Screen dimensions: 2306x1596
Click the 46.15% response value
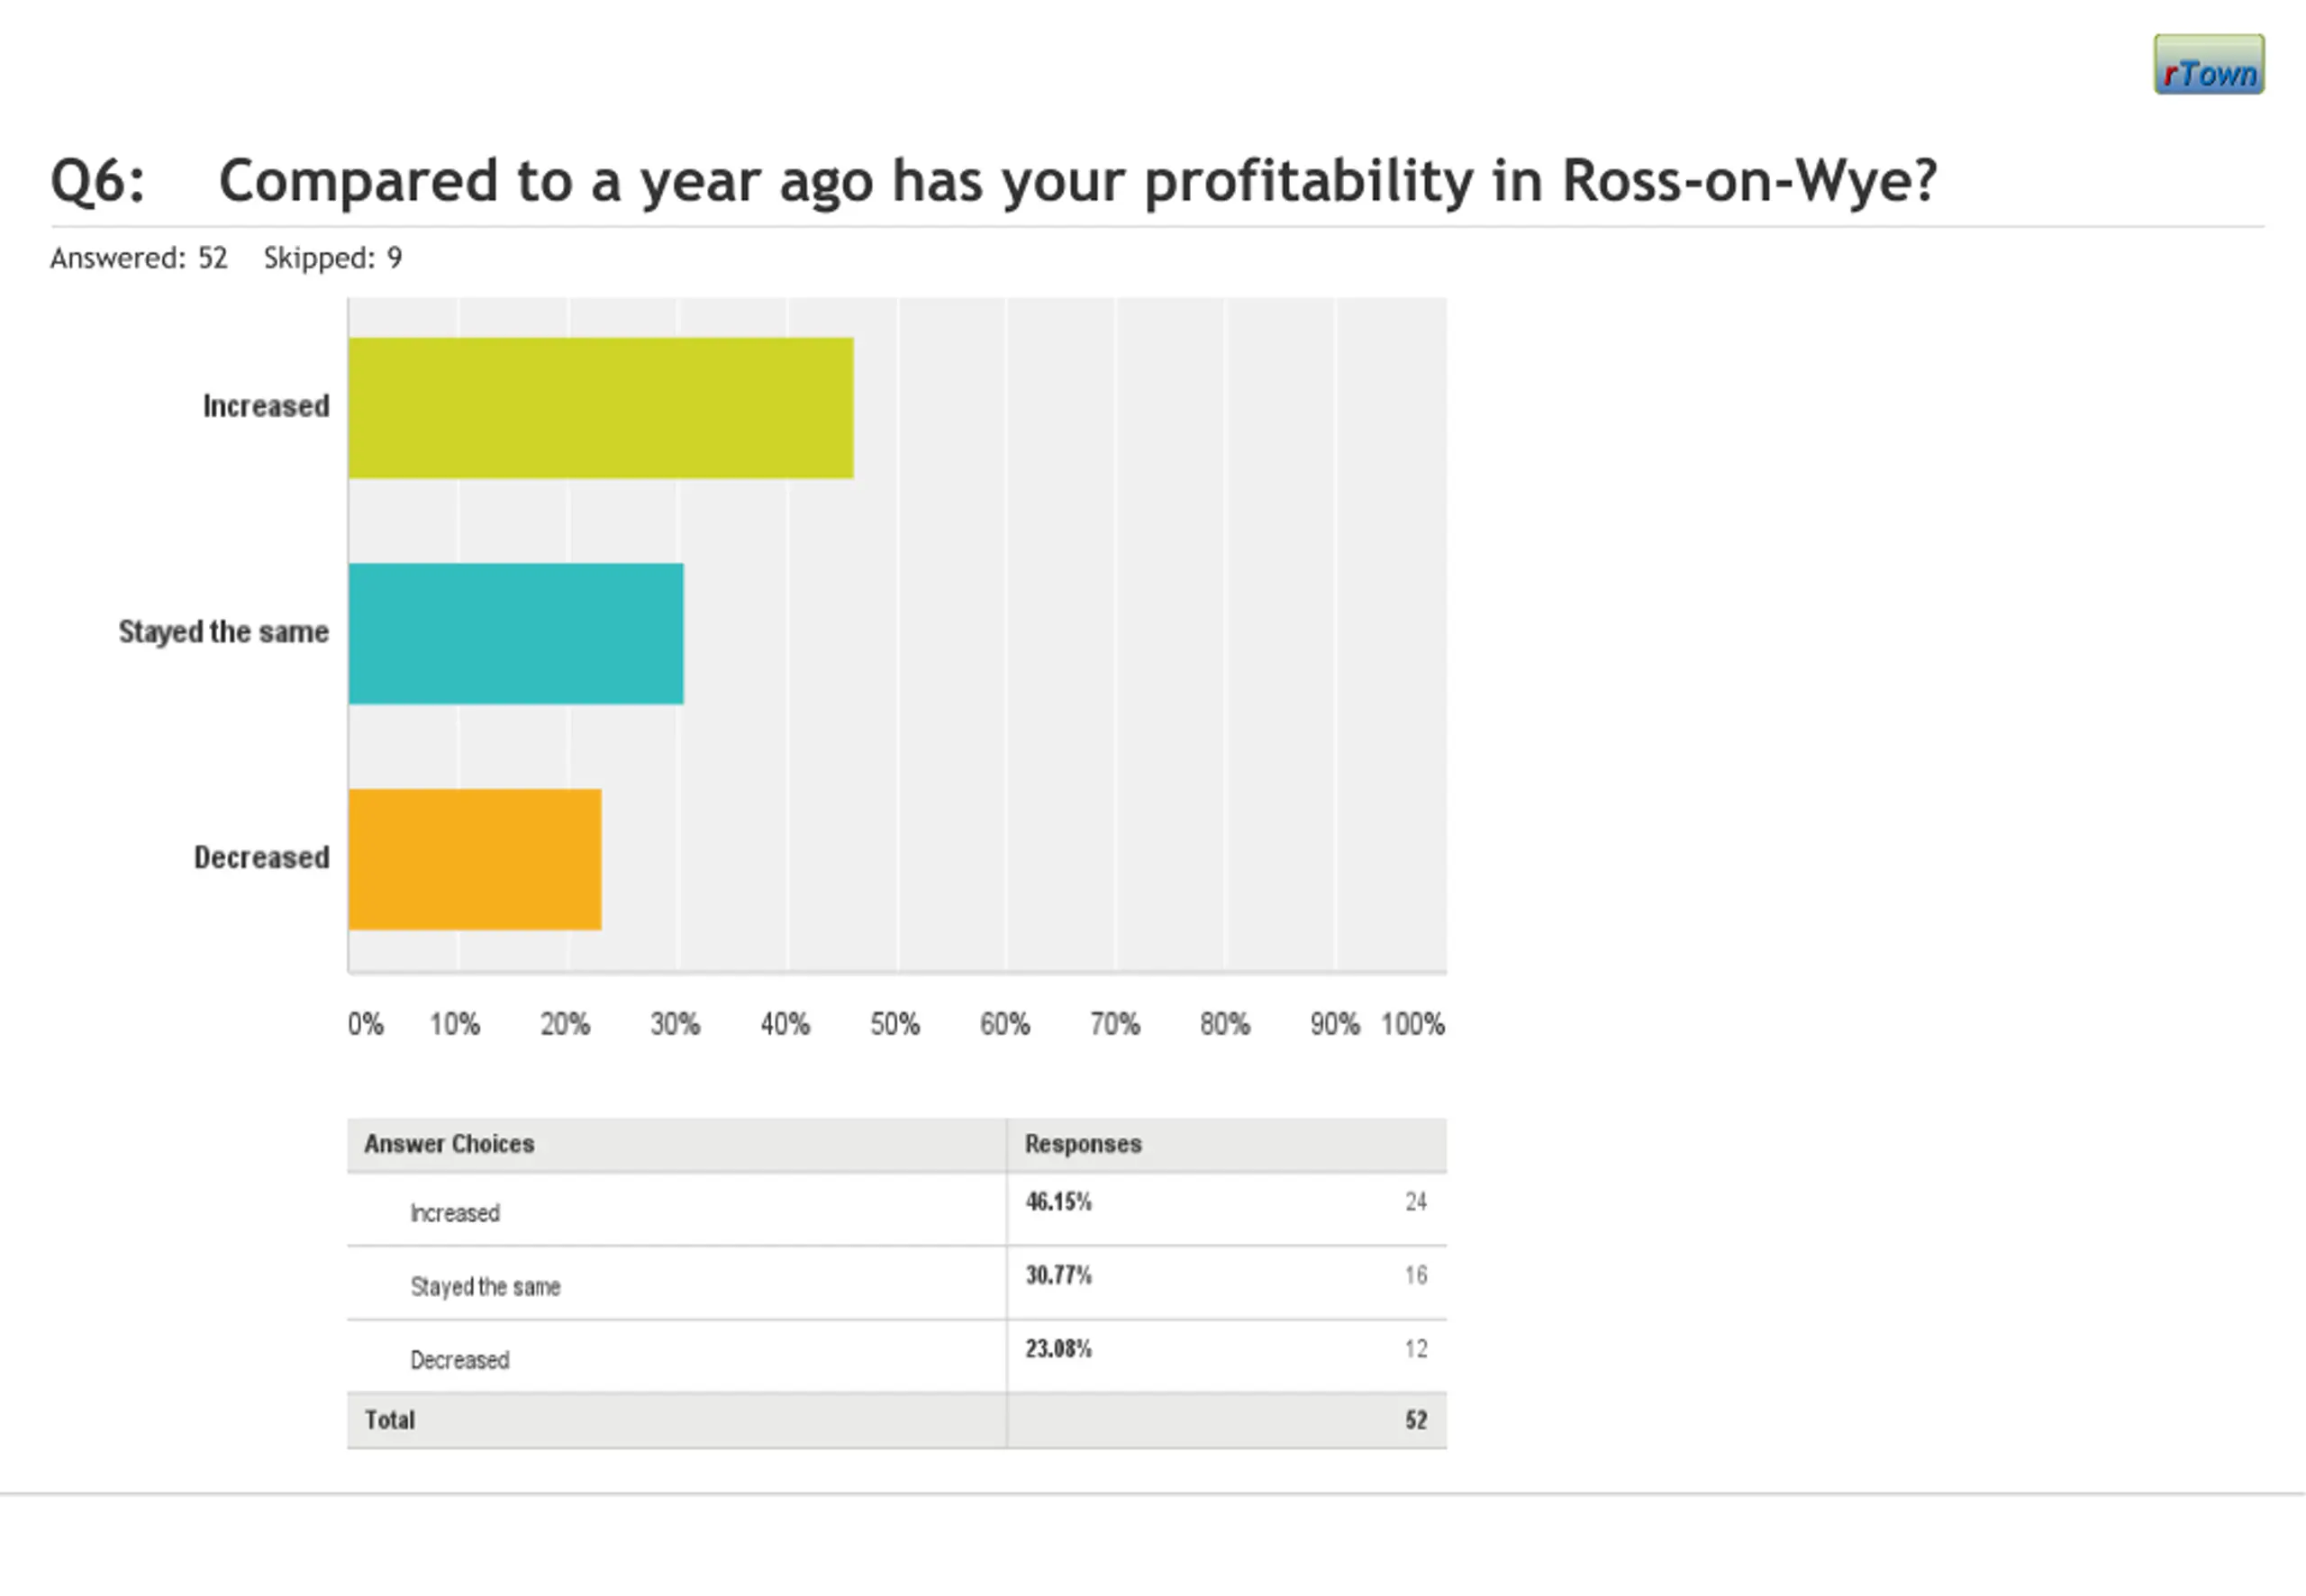(x=1058, y=1202)
